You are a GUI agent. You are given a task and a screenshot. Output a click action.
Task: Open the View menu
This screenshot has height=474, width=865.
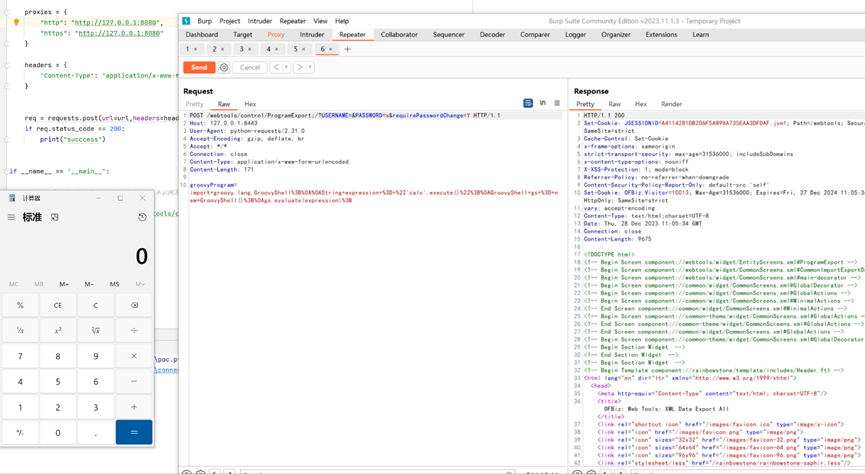[x=321, y=21]
